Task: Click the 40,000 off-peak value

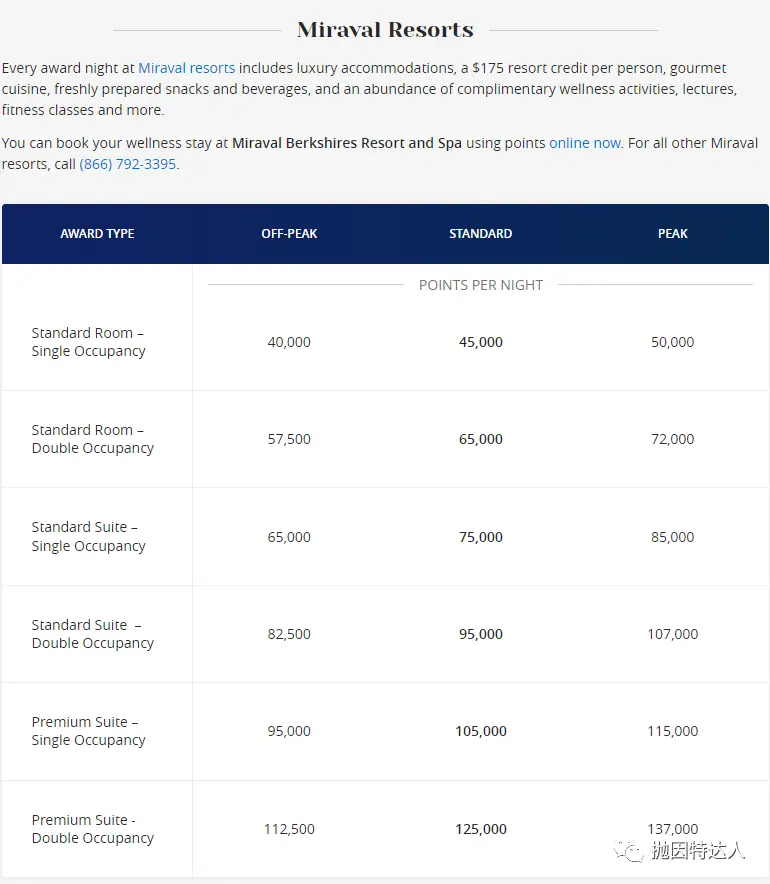Action: [289, 342]
